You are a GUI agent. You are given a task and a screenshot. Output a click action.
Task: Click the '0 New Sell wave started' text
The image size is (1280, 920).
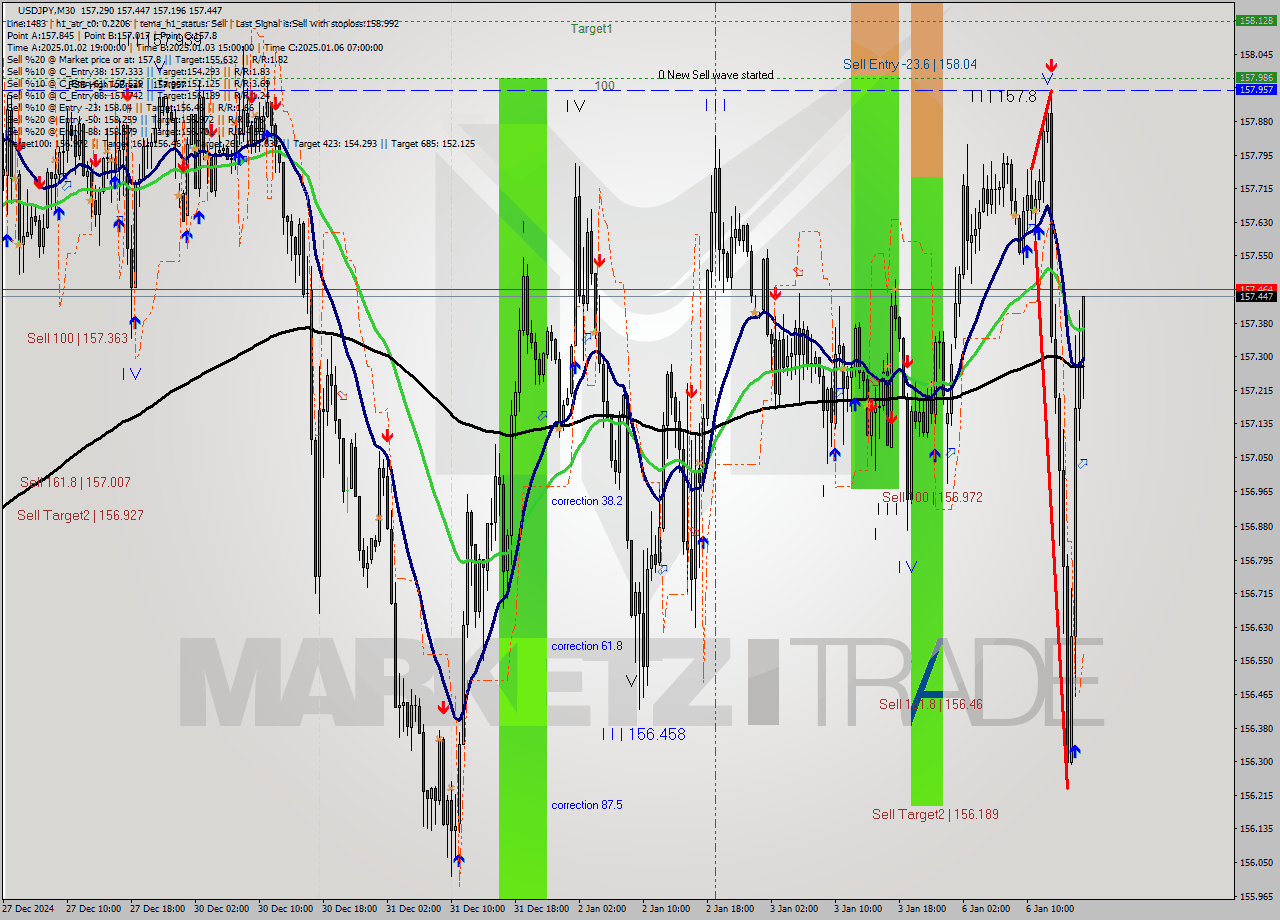(715, 75)
